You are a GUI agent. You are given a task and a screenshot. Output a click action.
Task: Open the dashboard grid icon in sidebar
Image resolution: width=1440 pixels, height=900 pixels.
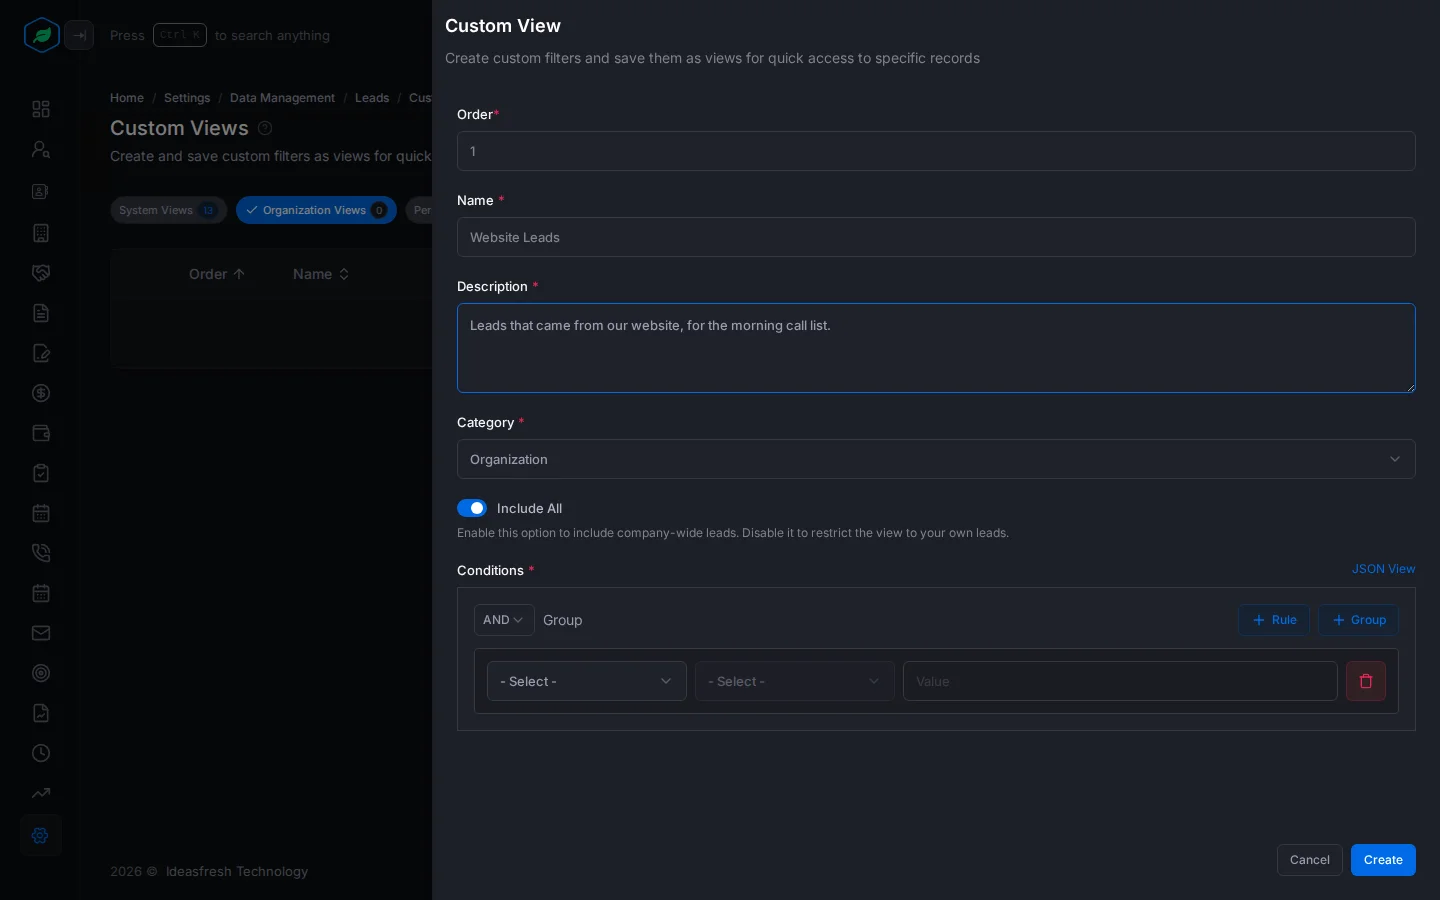coord(41,109)
